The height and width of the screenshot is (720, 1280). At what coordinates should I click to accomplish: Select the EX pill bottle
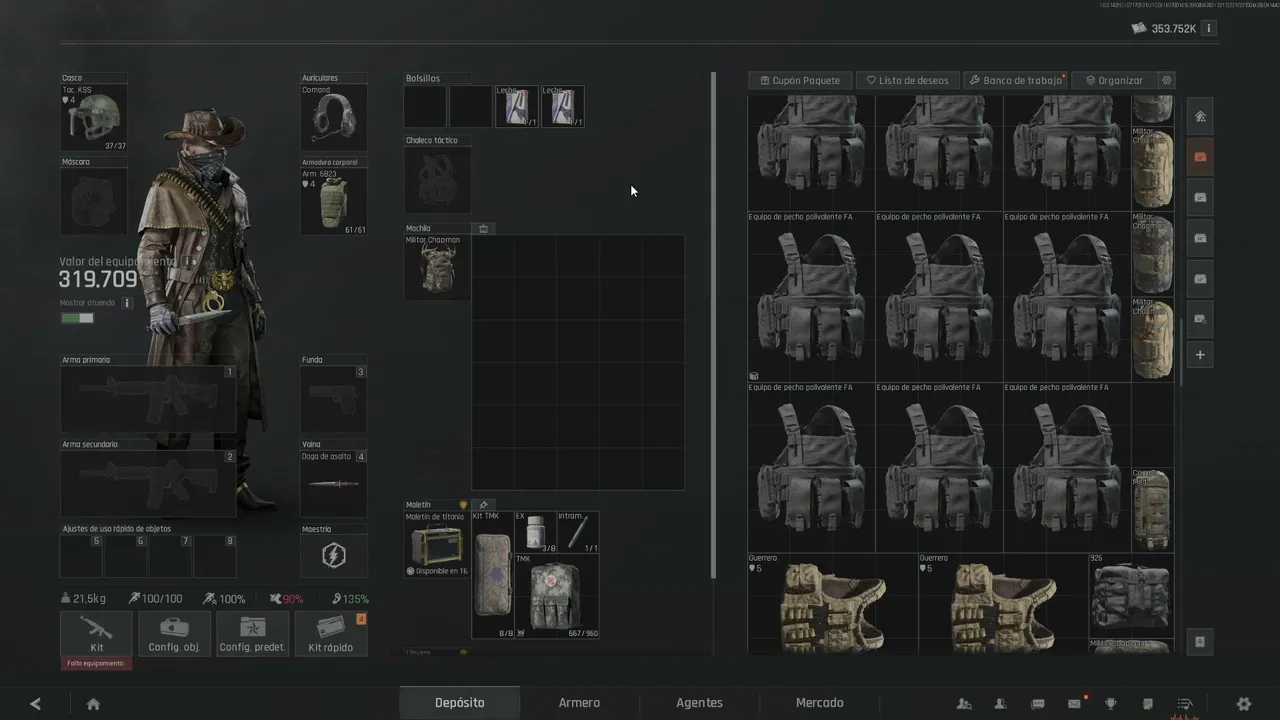pos(535,532)
